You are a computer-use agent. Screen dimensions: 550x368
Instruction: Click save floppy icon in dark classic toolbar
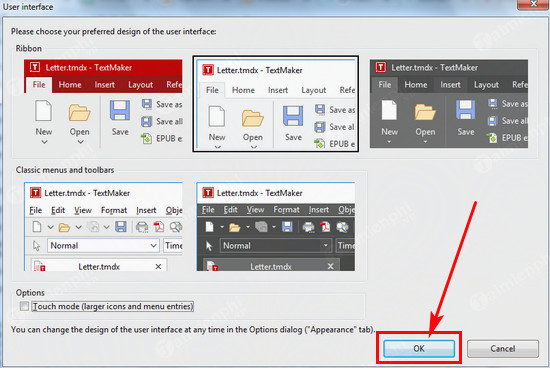click(287, 227)
